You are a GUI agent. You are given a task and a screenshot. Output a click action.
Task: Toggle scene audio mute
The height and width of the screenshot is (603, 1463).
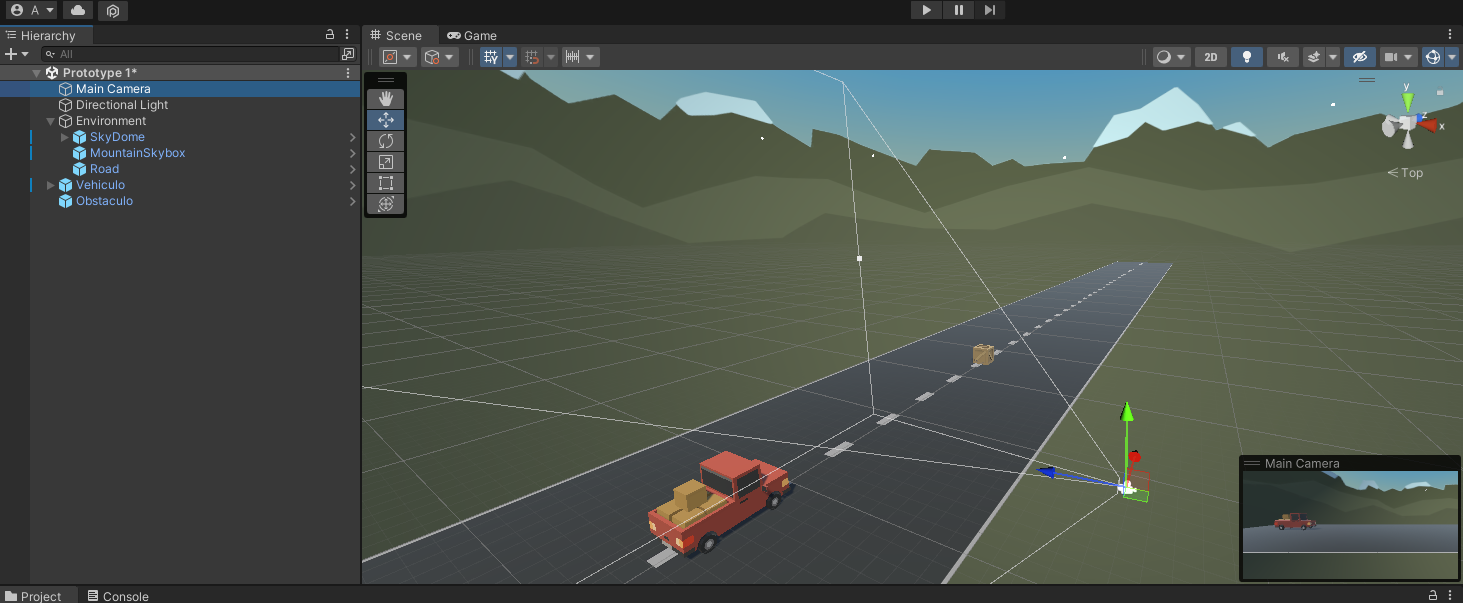(1282, 57)
